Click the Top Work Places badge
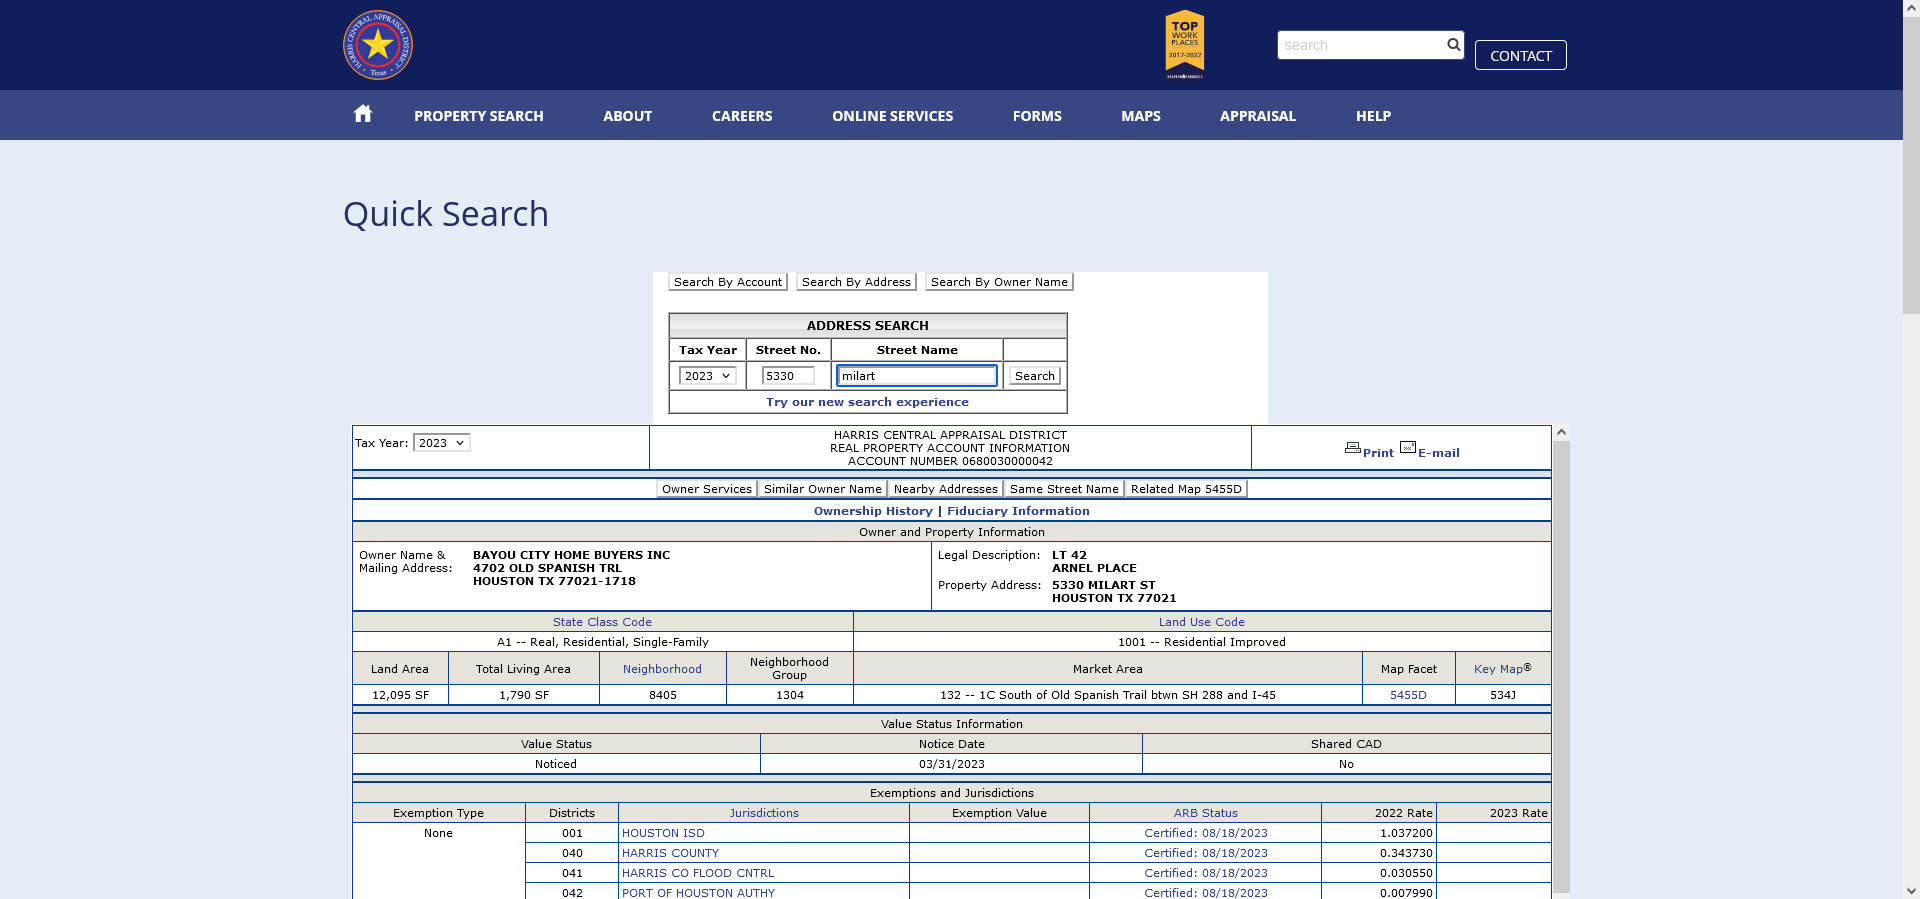The image size is (1920, 899). pyautogui.click(x=1185, y=45)
